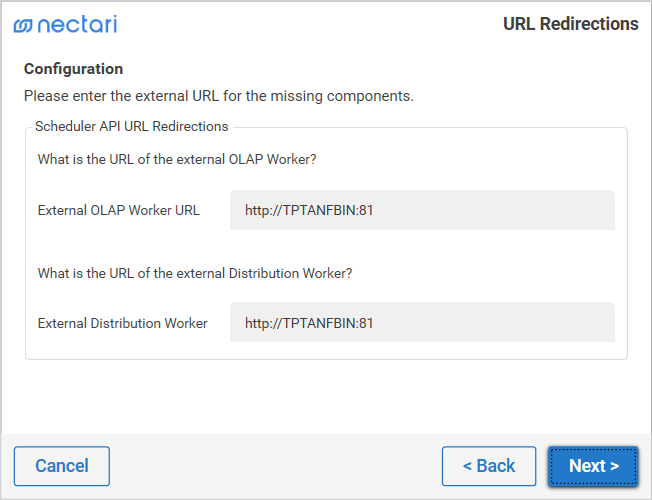Image resolution: width=652 pixels, height=500 pixels.
Task: Click the external OLAP Worker question text
Action: pos(177,159)
